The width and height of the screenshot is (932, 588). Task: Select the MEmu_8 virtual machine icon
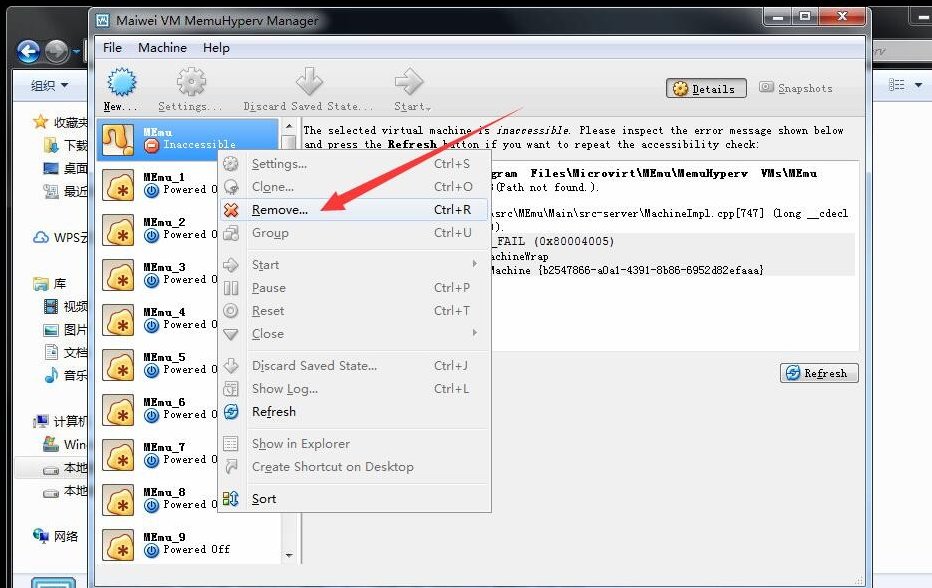[x=118, y=499]
